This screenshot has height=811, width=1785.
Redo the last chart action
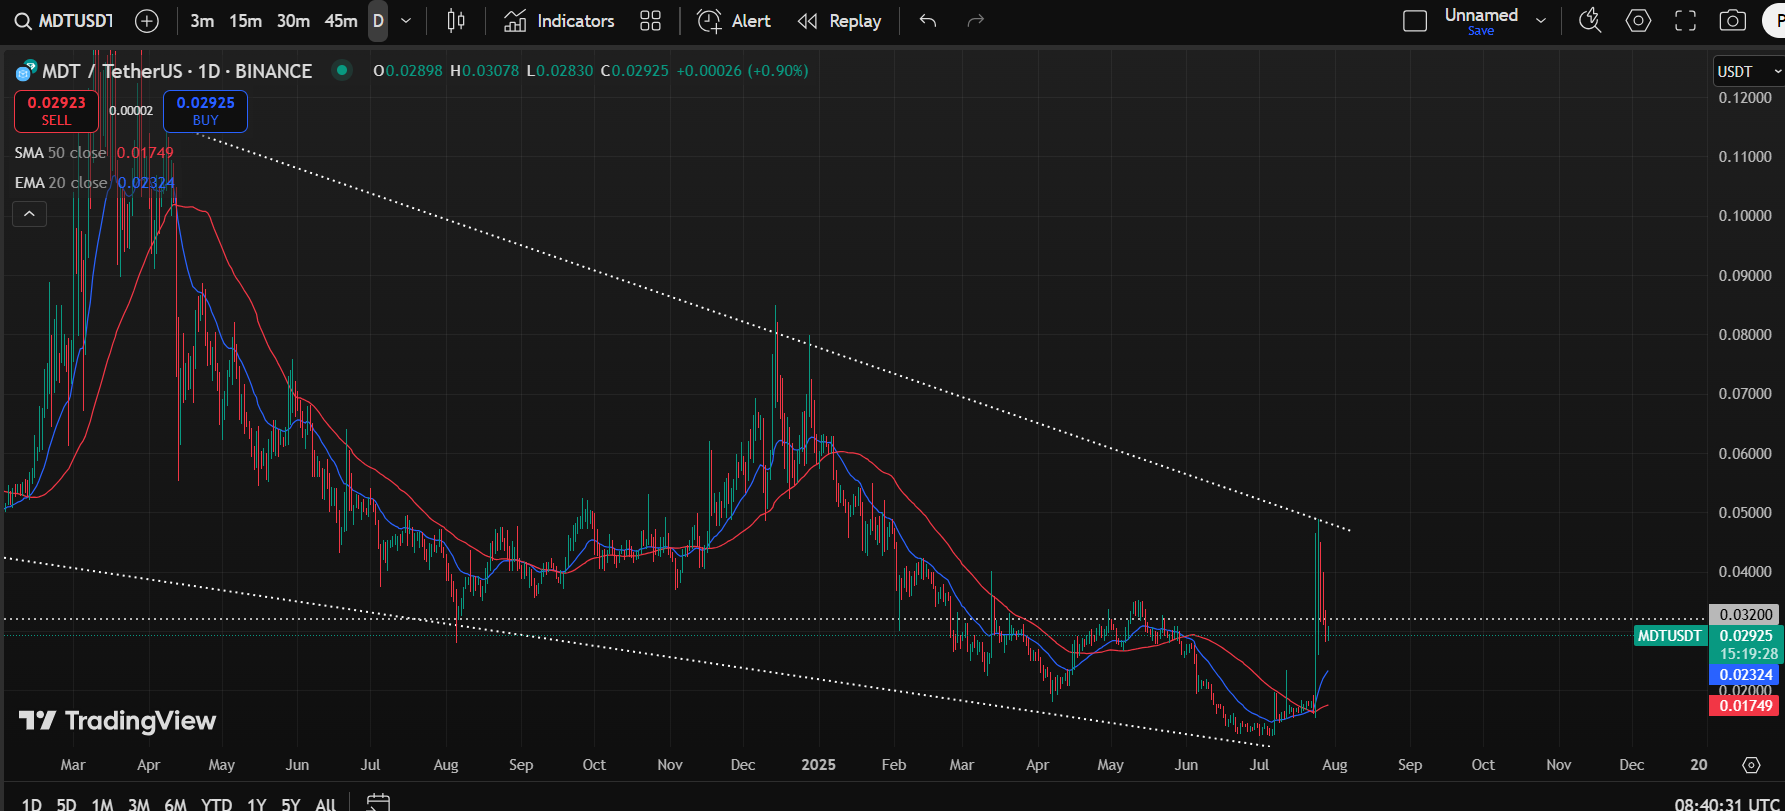976,21
